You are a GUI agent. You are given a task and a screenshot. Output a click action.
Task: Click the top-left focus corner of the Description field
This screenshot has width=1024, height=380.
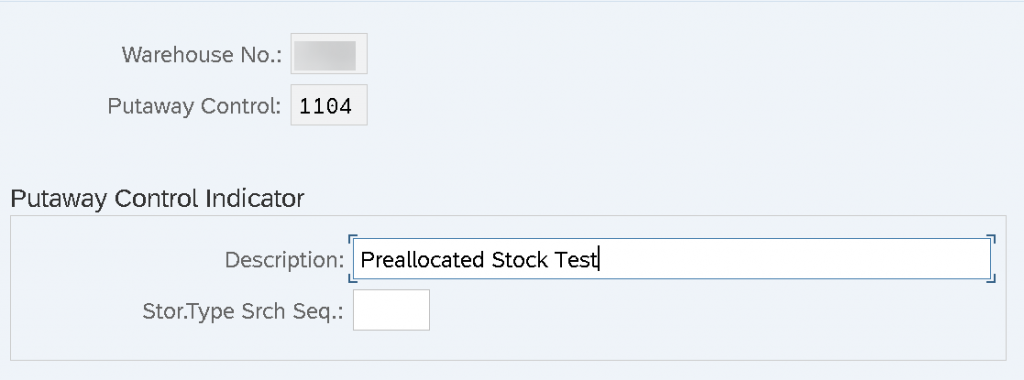pyautogui.click(x=353, y=239)
